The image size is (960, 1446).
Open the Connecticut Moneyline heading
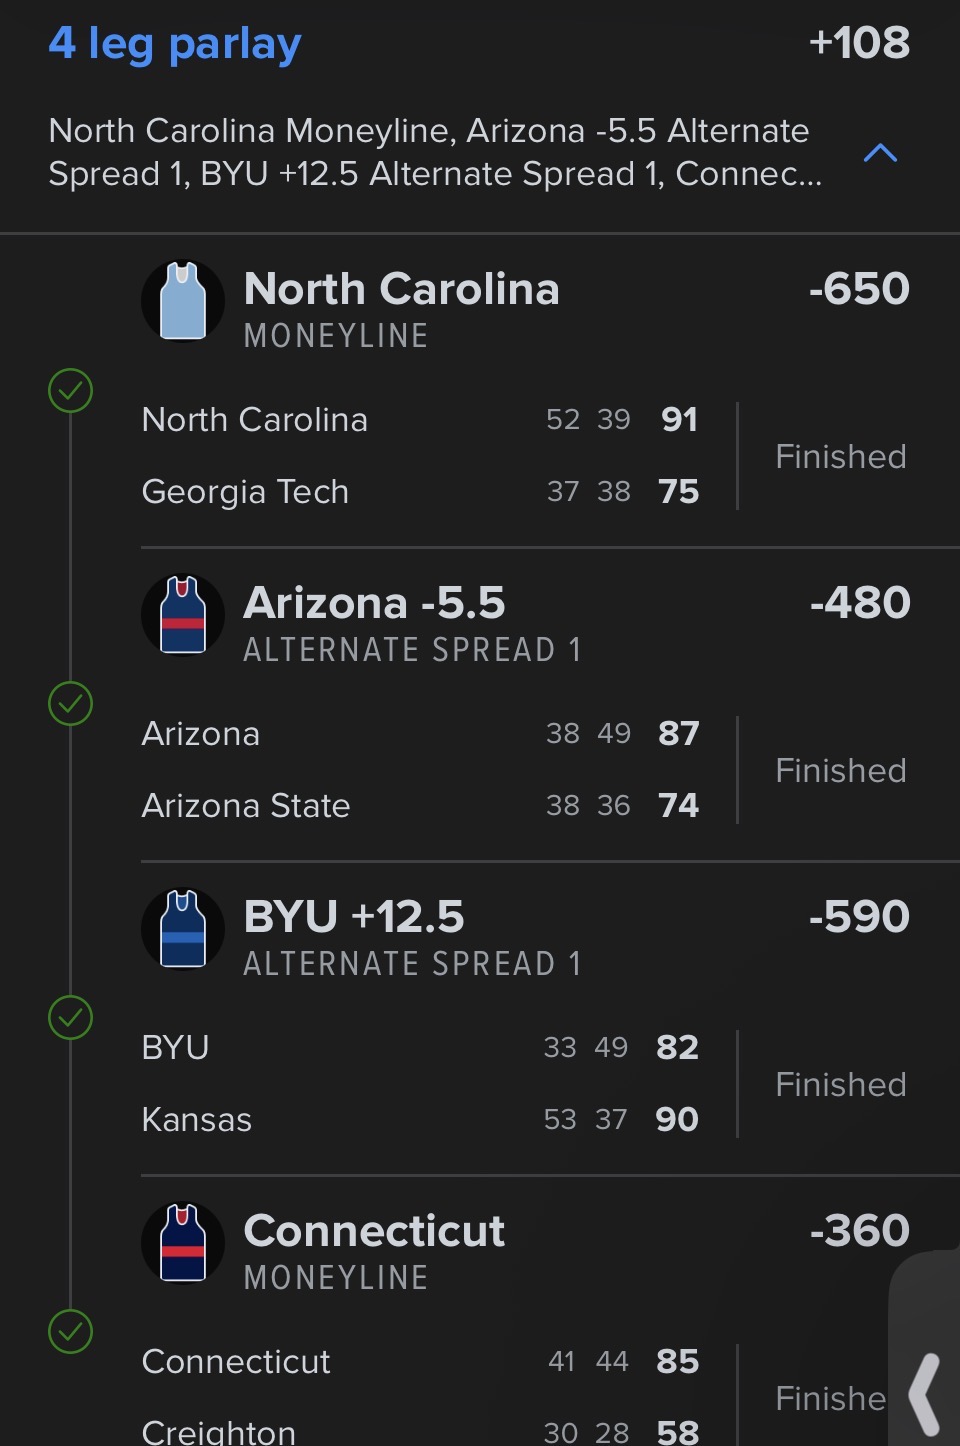375,1231
